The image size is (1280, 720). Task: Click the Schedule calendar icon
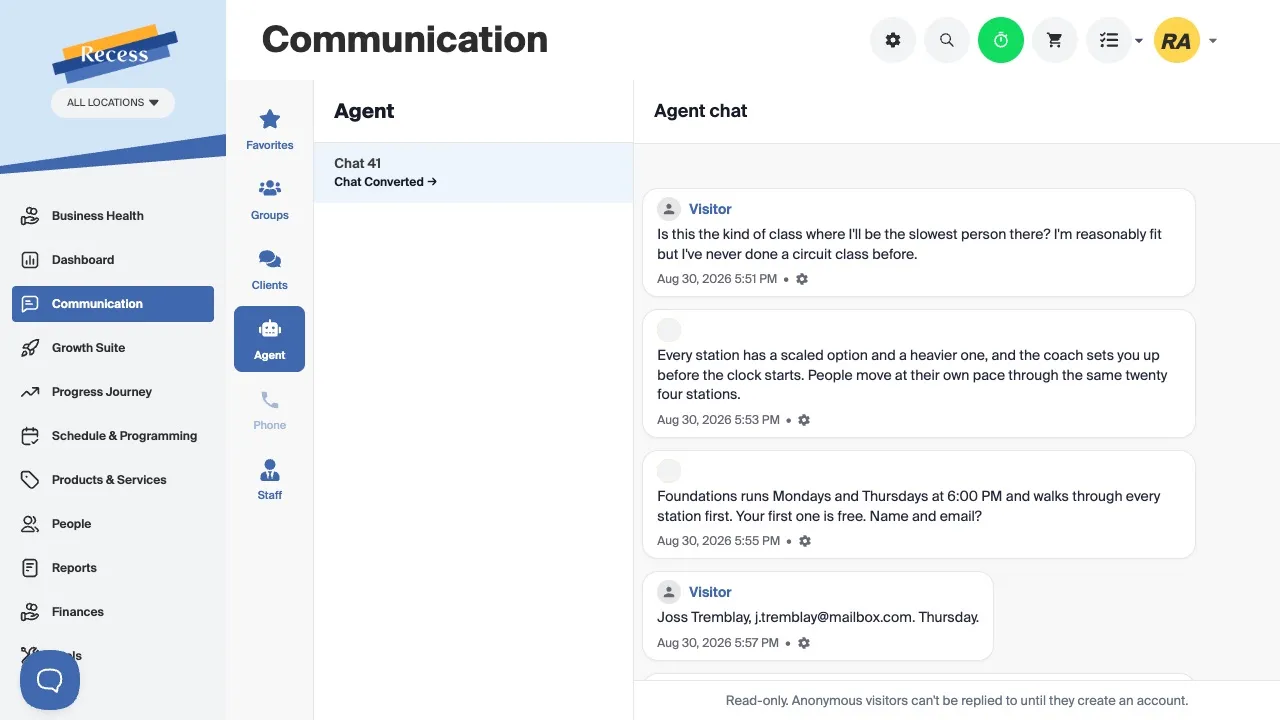pyautogui.click(x=30, y=436)
